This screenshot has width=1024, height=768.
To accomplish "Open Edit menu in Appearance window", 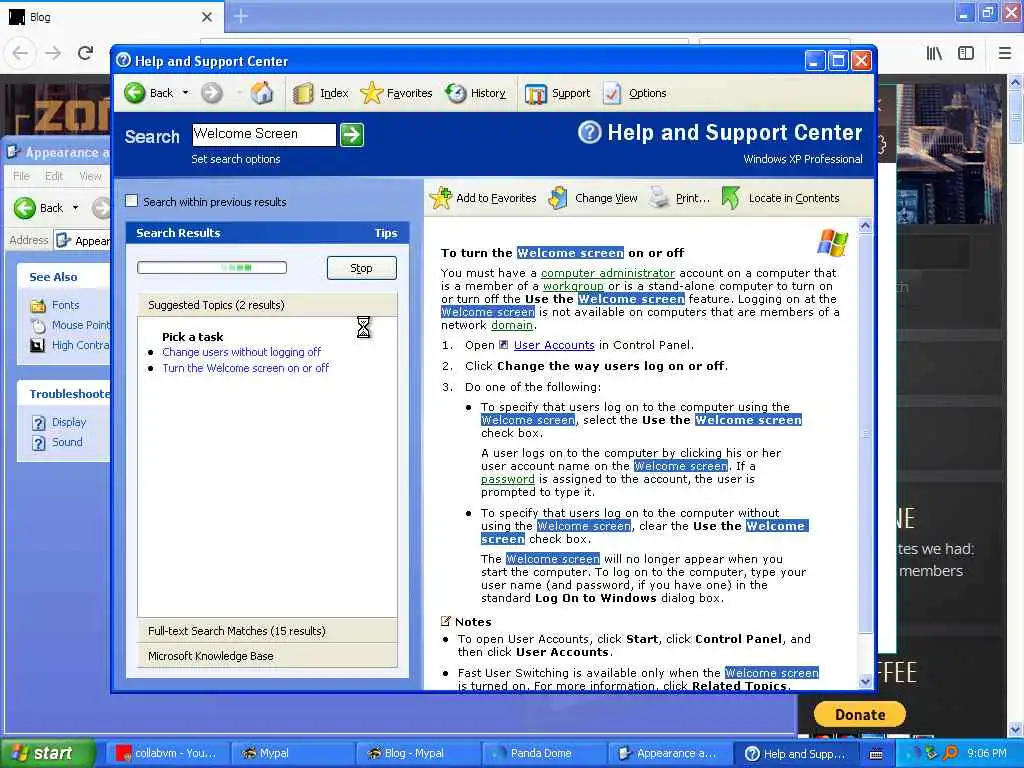I will [x=54, y=176].
